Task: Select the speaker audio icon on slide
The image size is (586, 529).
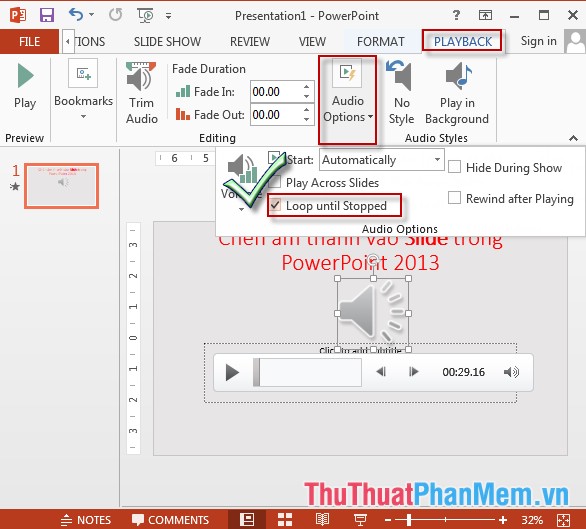Action: coord(373,313)
